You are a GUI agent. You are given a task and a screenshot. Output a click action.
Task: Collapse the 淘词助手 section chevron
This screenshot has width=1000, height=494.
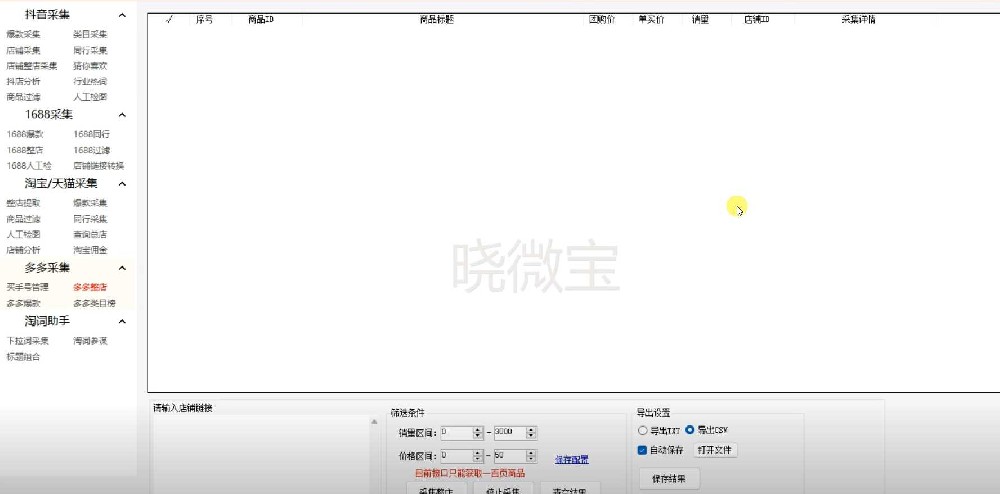click(122, 322)
